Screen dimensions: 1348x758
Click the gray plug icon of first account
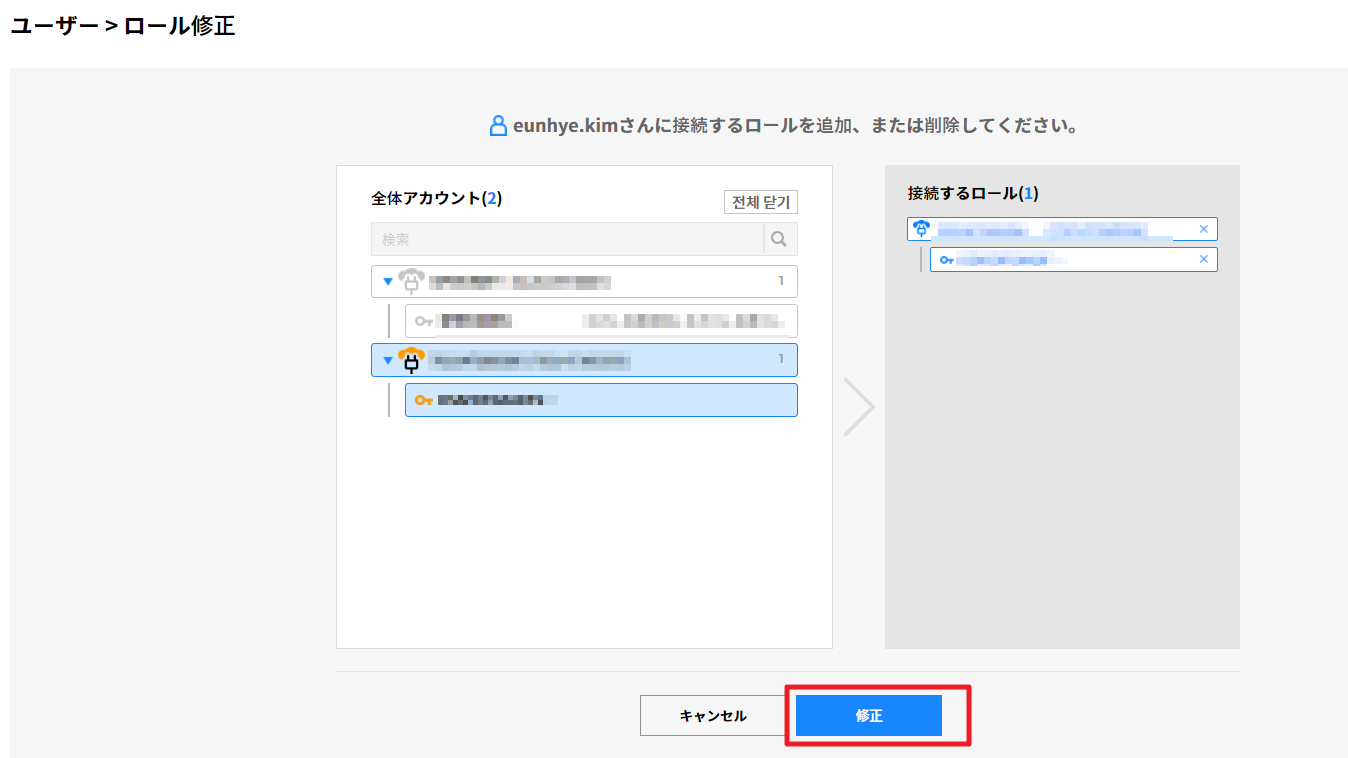coord(411,281)
